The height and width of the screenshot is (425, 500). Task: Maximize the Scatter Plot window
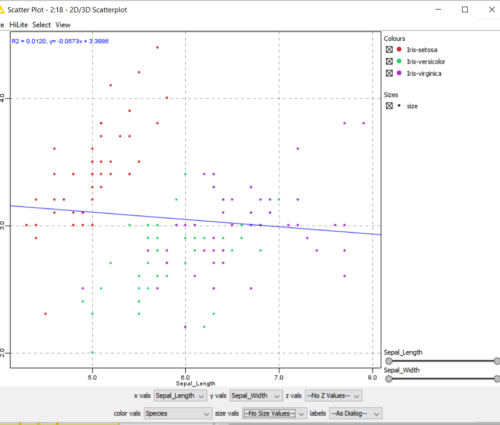465,10
